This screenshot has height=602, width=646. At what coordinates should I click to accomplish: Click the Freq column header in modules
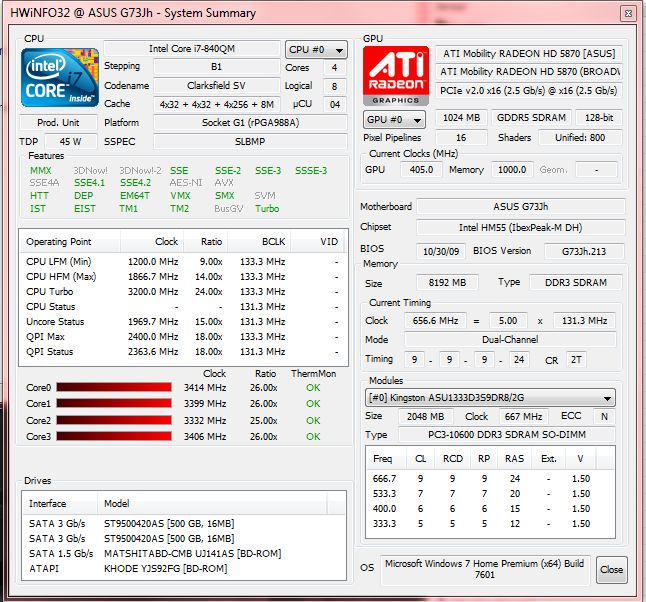click(x=386, y=459)
